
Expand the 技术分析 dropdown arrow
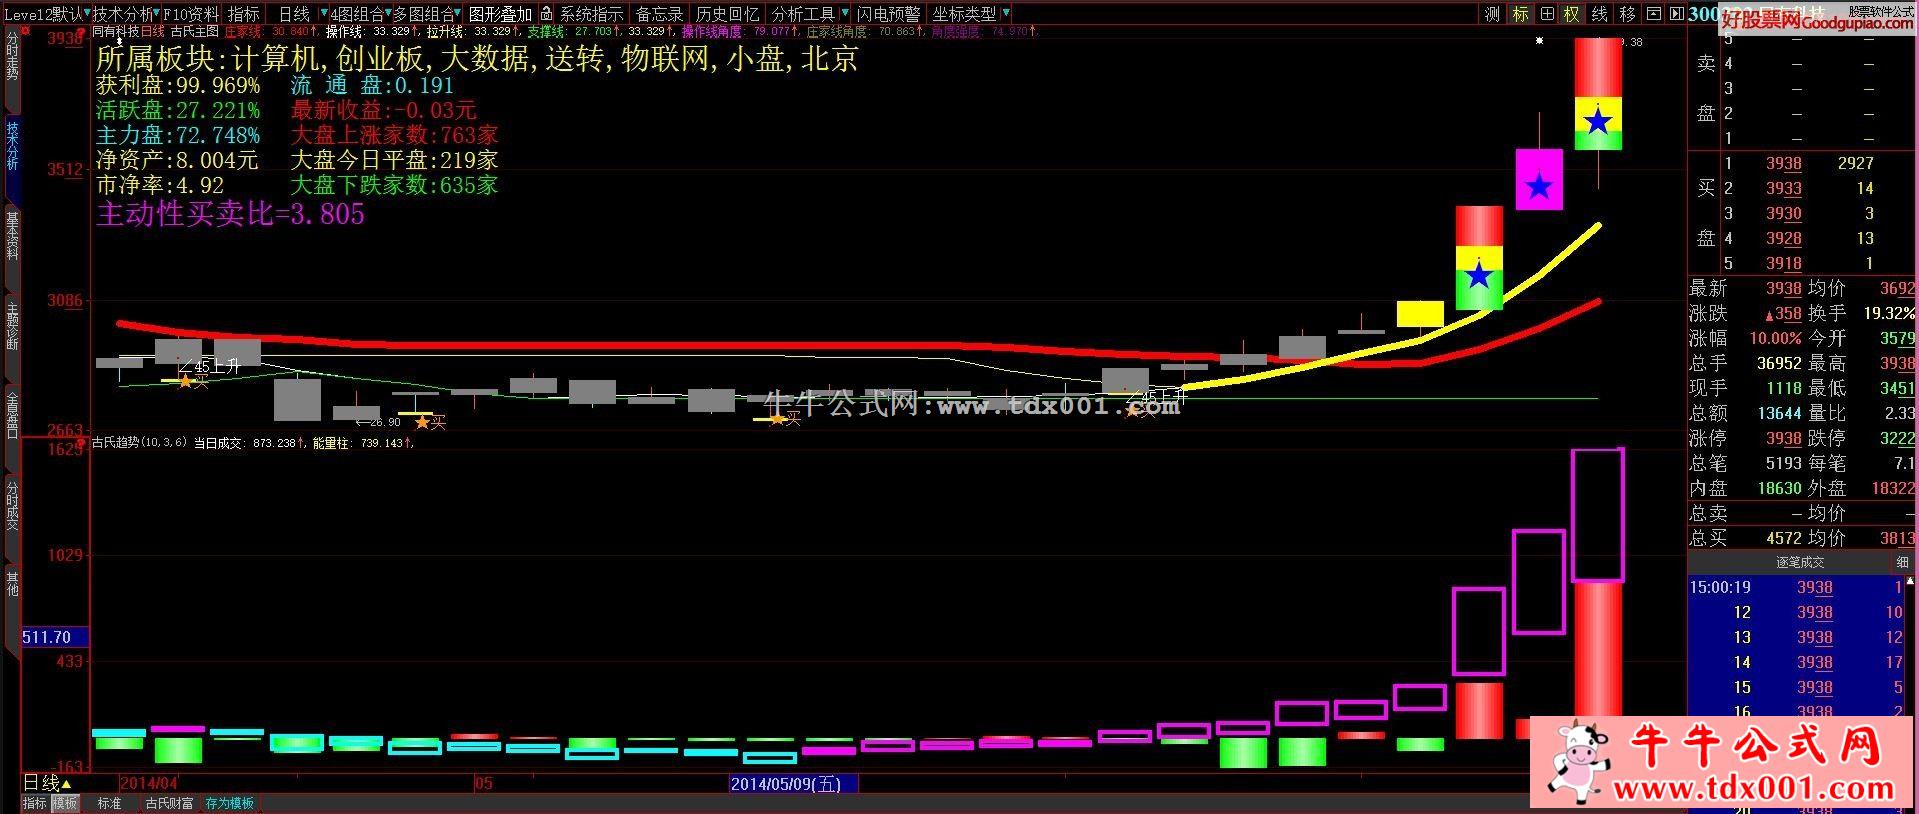pos(159,14)
